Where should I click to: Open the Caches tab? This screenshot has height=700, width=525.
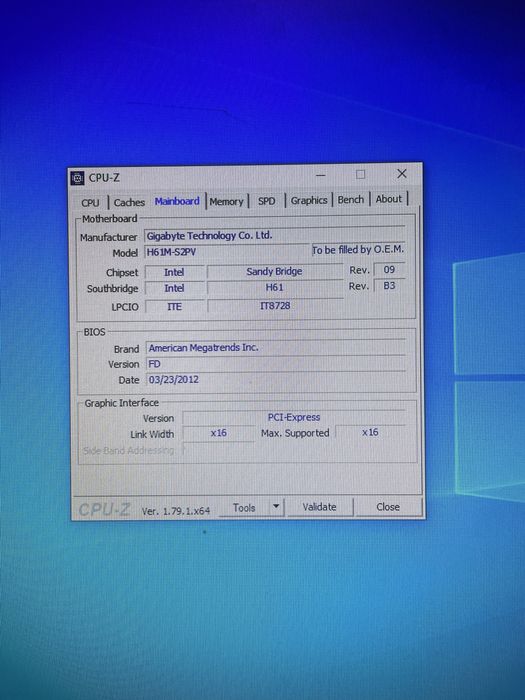click(x=129, y=202)
